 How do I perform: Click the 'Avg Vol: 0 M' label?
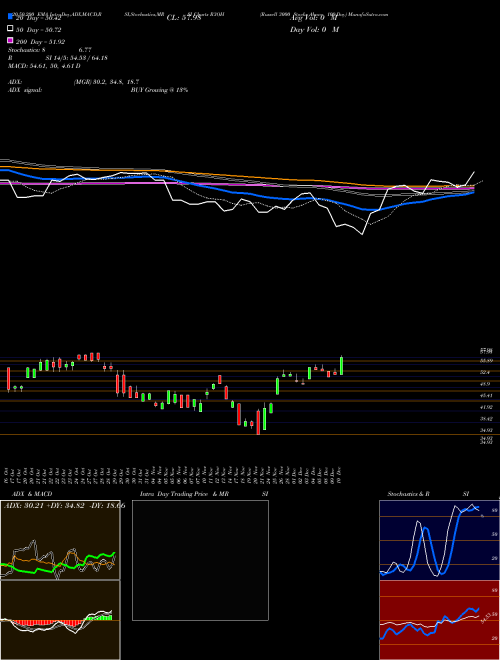coord(314,18)
